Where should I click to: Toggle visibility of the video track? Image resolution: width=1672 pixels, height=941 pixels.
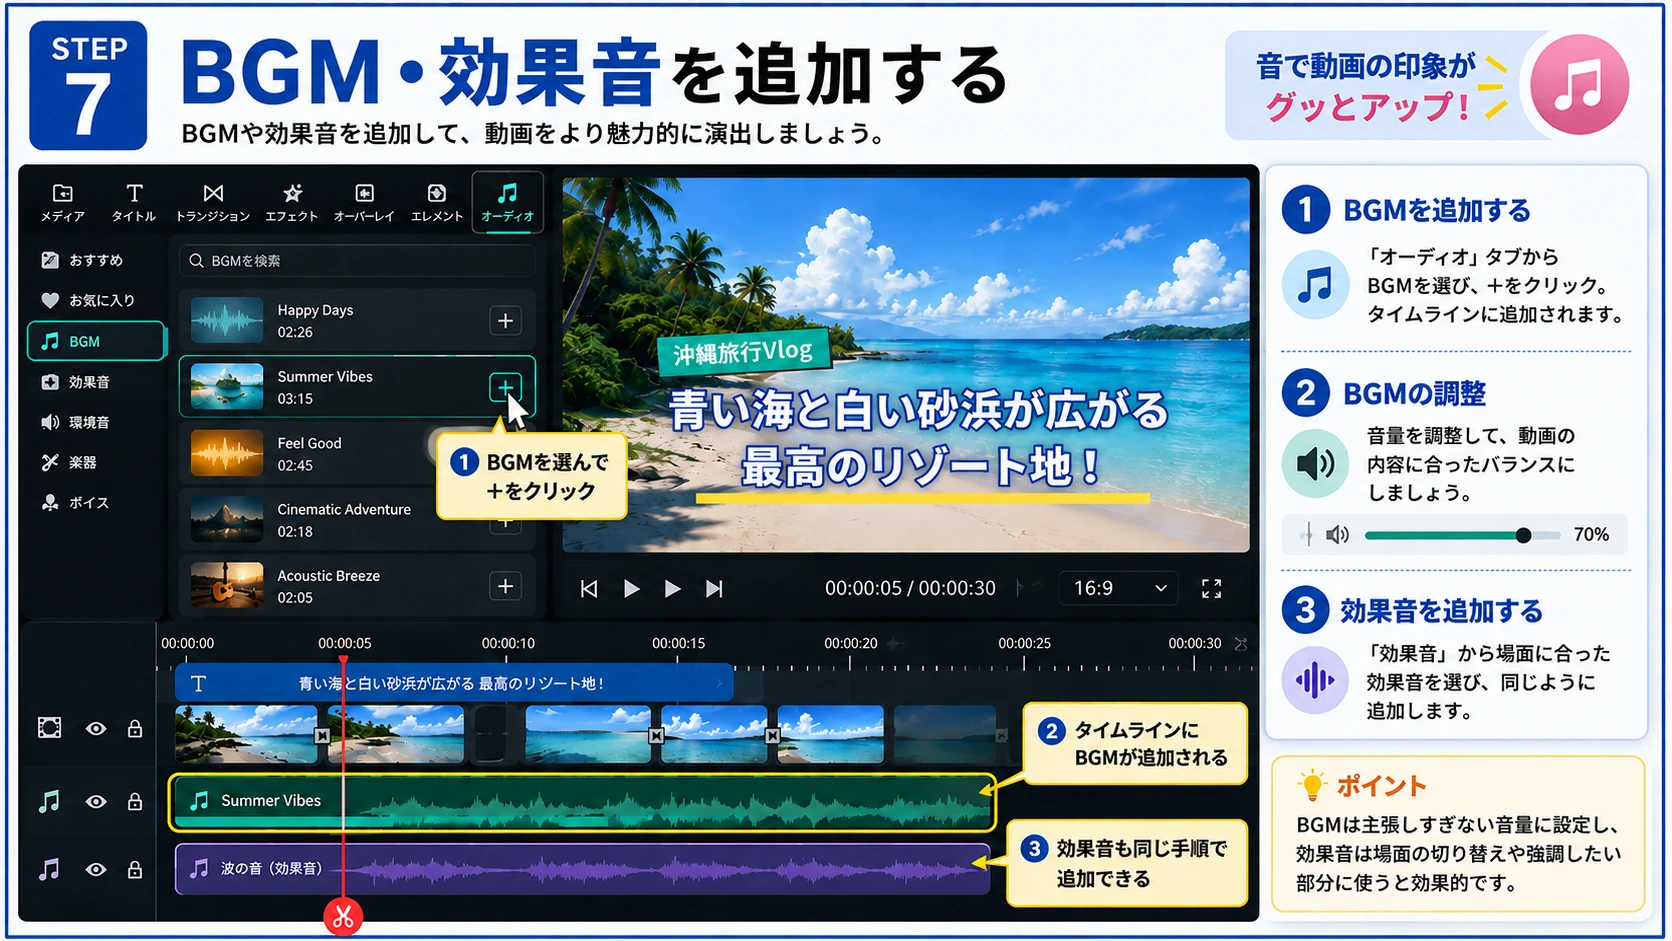96,729
